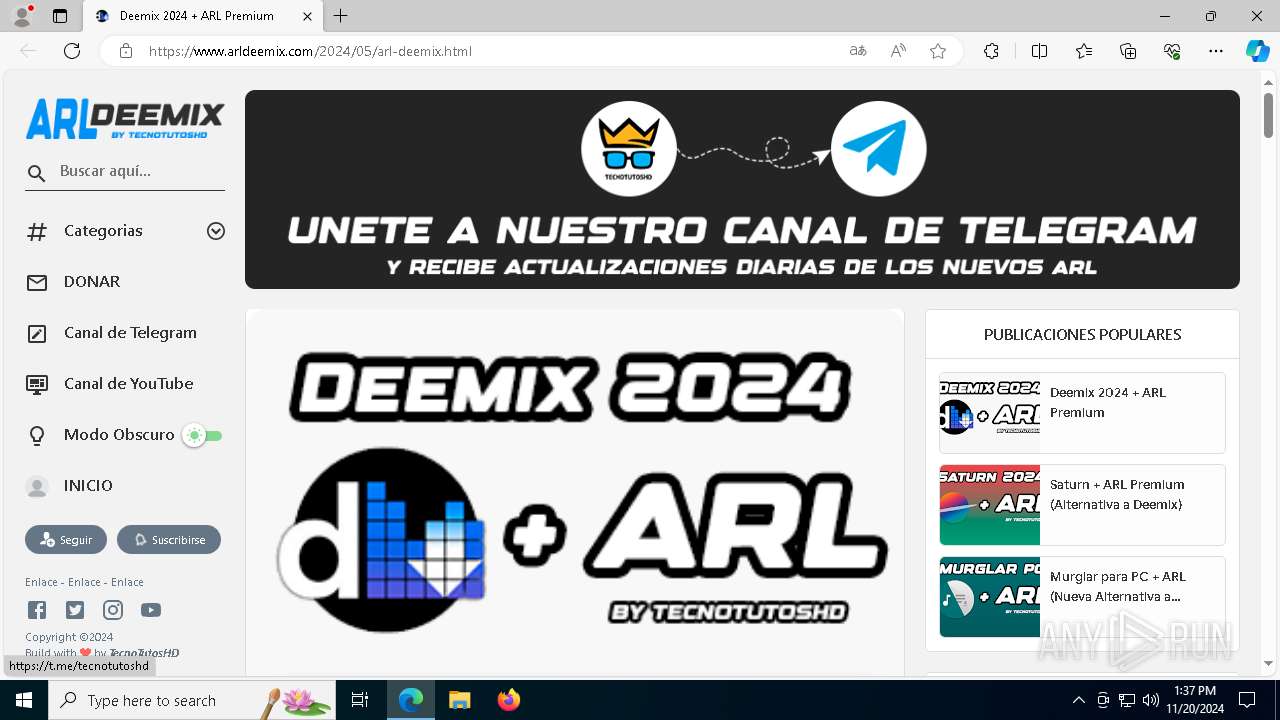
Task: Open the Favorites list icon
Action: 1084,51
